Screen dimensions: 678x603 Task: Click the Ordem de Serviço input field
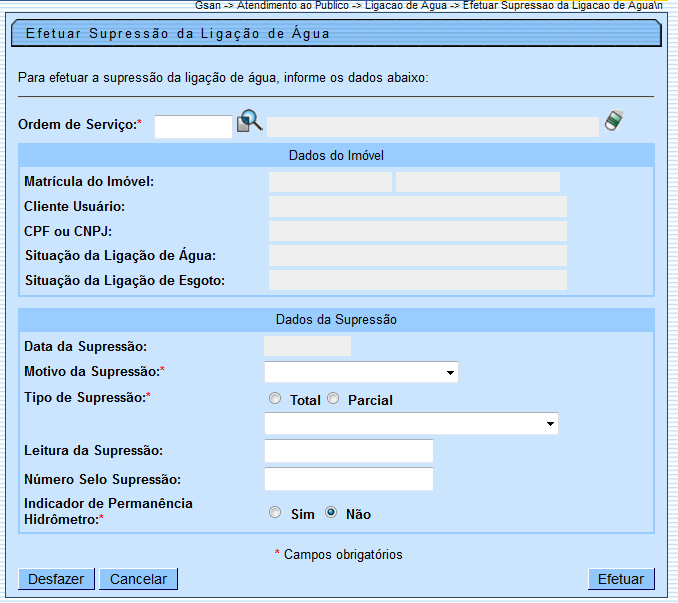193,126
